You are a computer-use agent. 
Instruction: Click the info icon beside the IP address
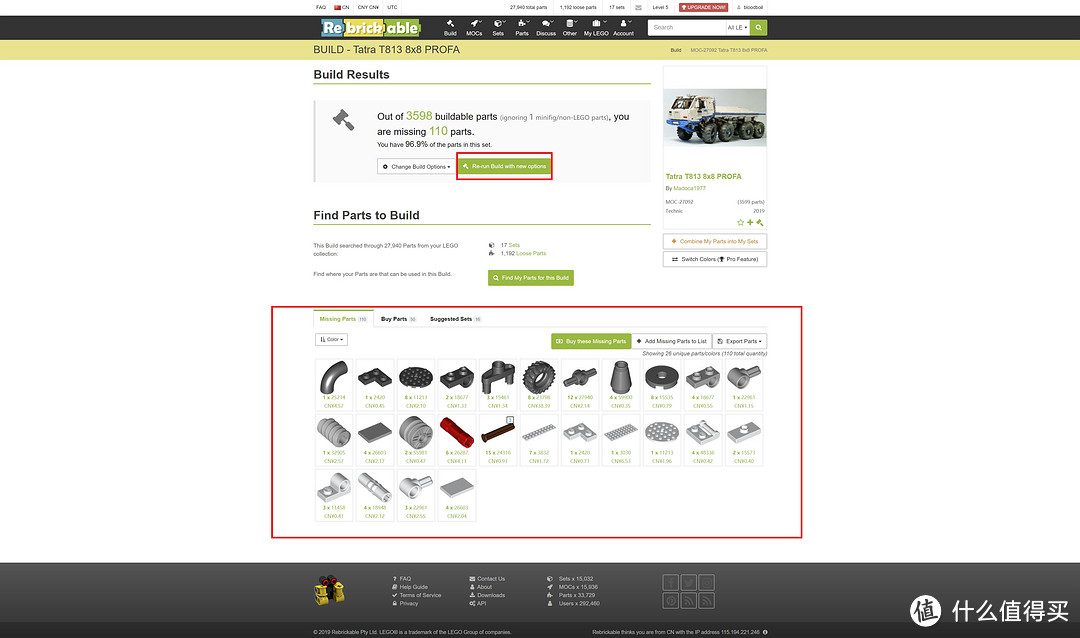[765, 632]
